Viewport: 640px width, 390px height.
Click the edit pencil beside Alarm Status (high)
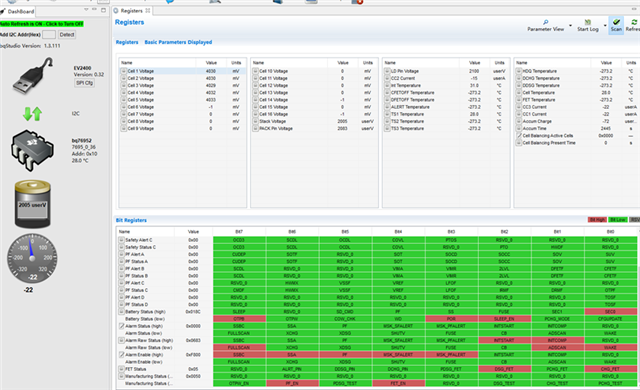pos(122,326)
